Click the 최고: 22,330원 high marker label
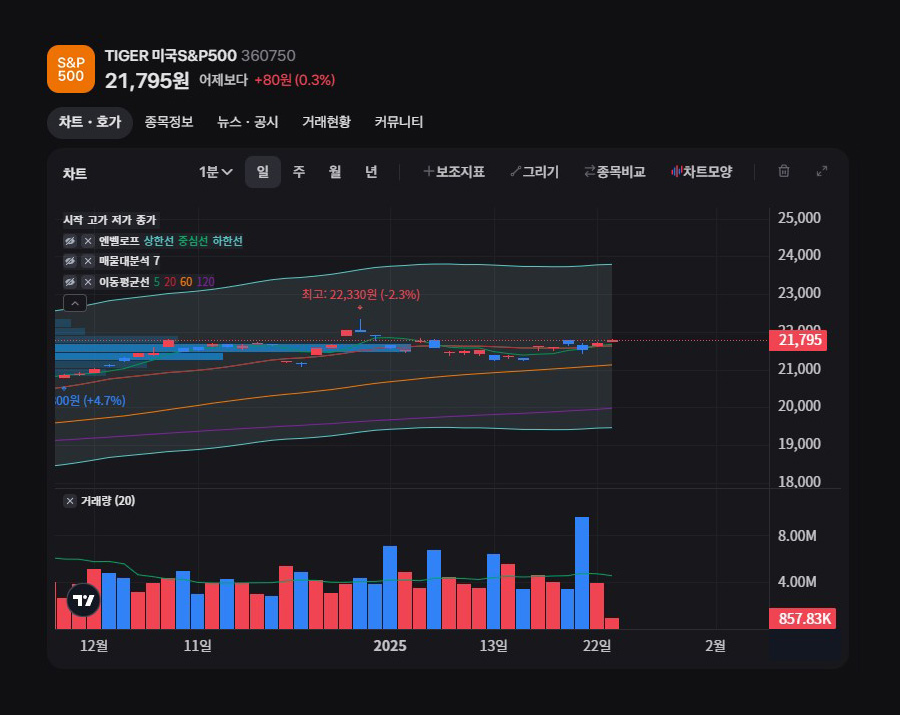Image resolution: width=900 pixels, height=715 pixels. pos(360,295)
